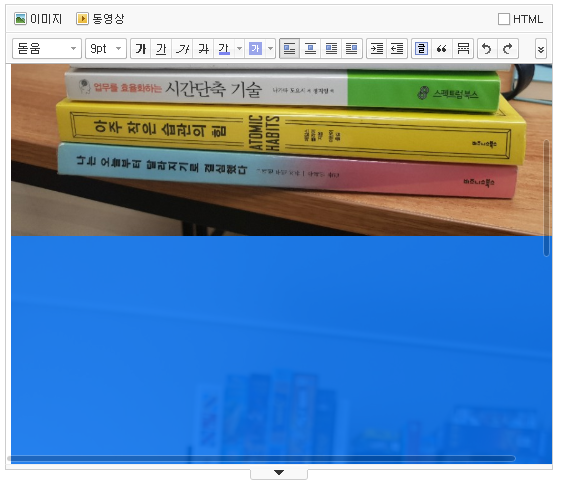Open the 돋움 font family dropdown
This screenshot has width=565, height=482.
click(x=47, y=48)
